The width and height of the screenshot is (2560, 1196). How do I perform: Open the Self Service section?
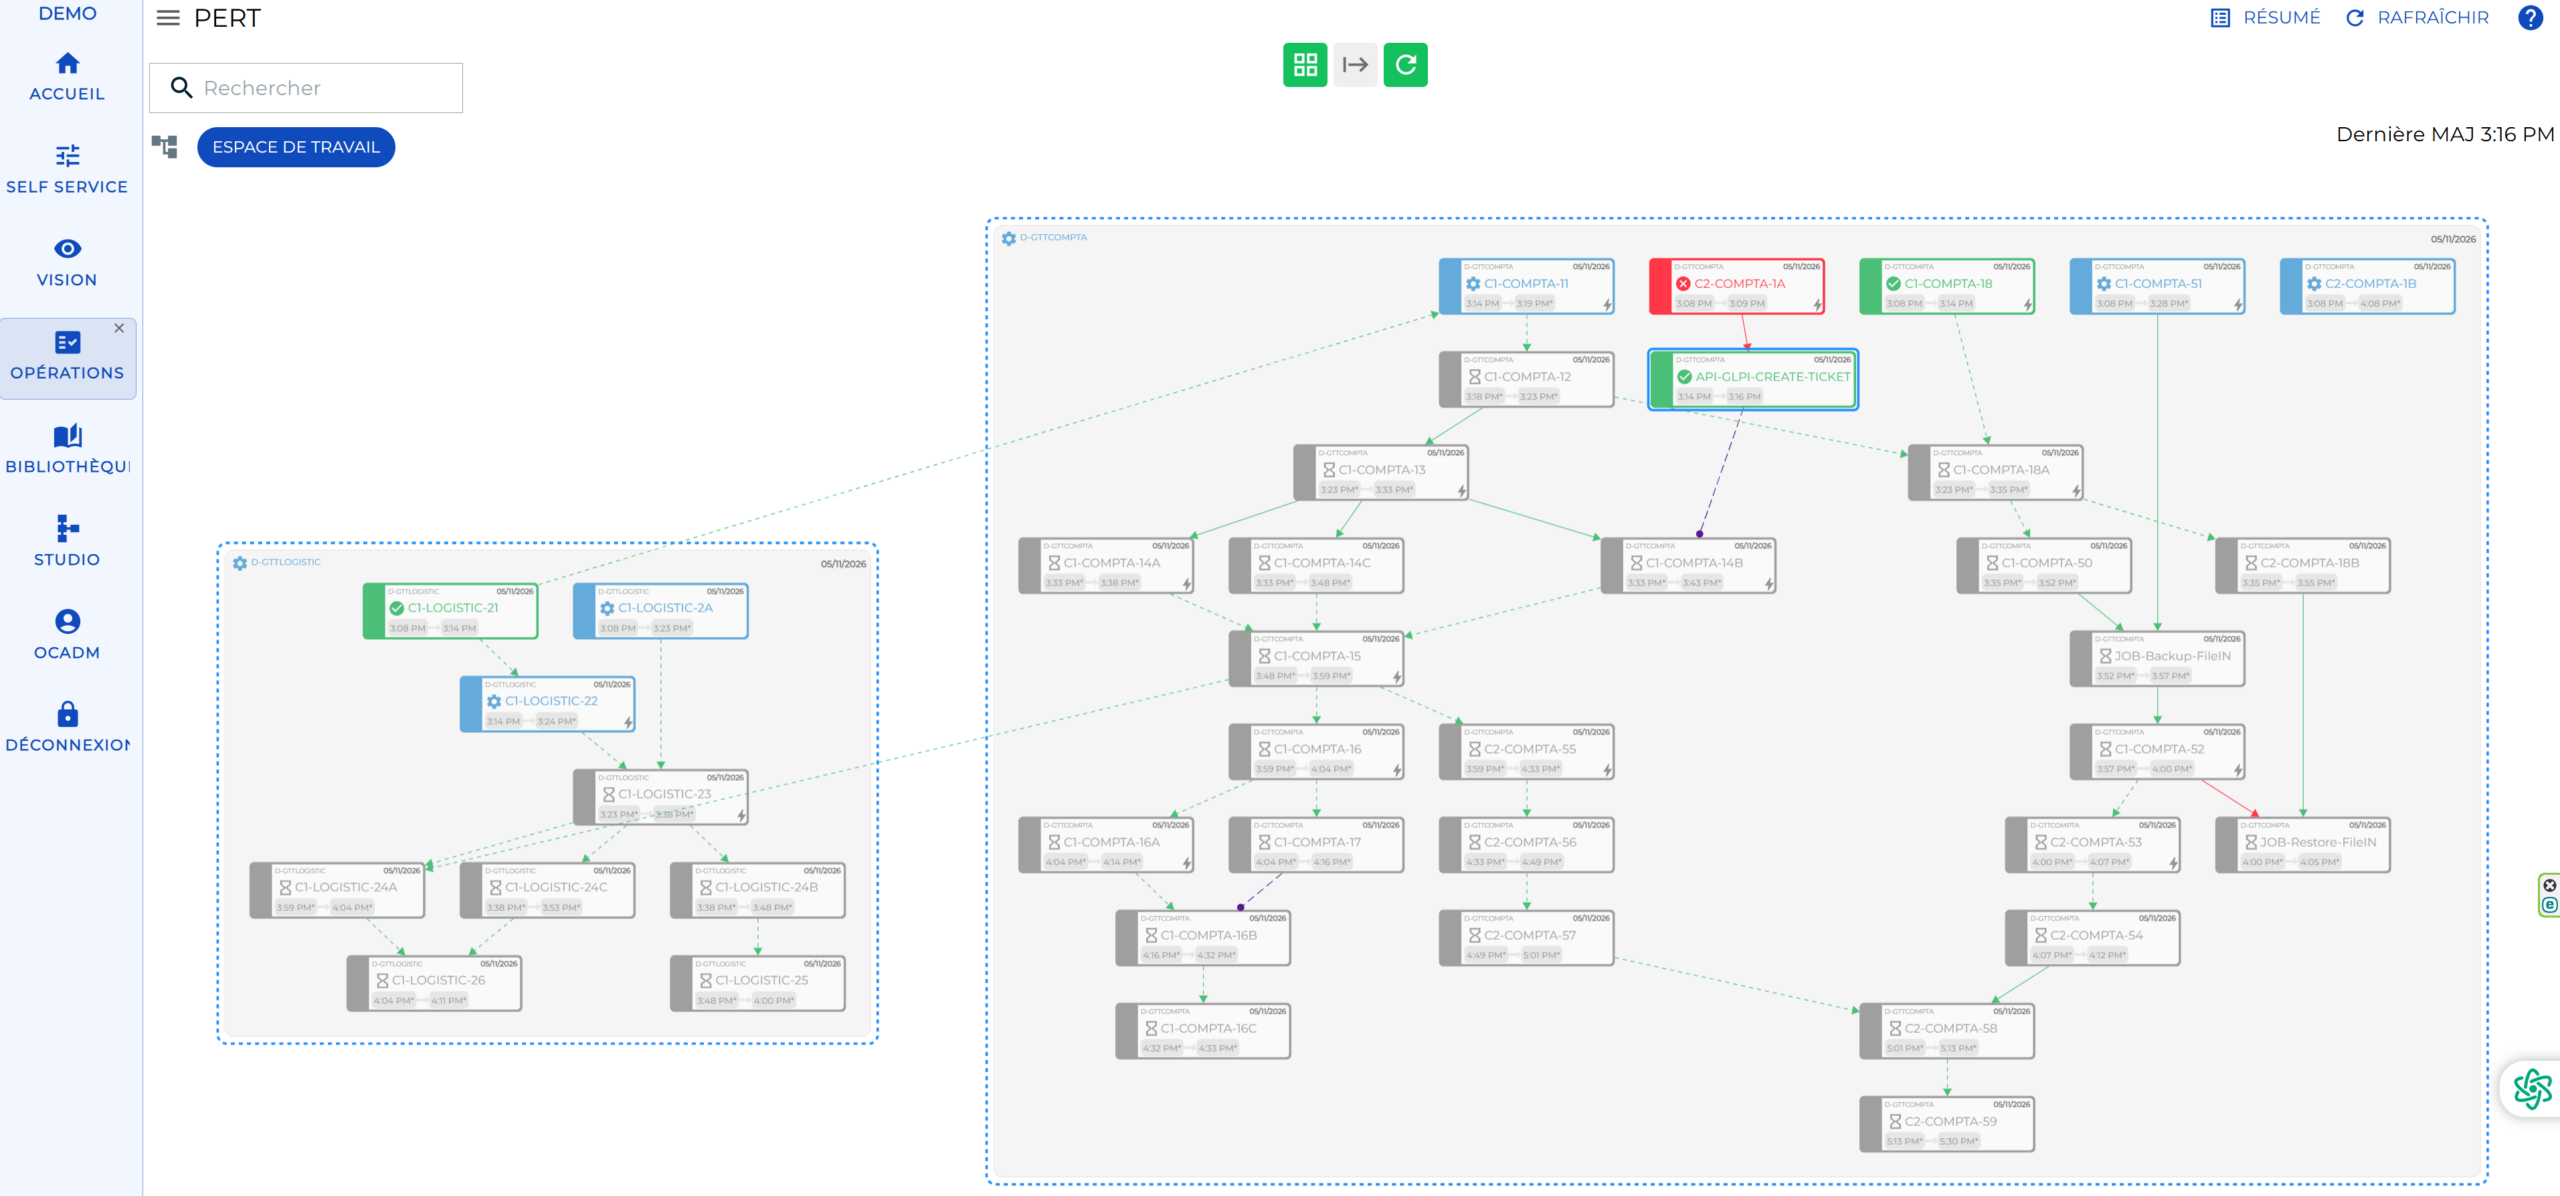pos(67,170)
